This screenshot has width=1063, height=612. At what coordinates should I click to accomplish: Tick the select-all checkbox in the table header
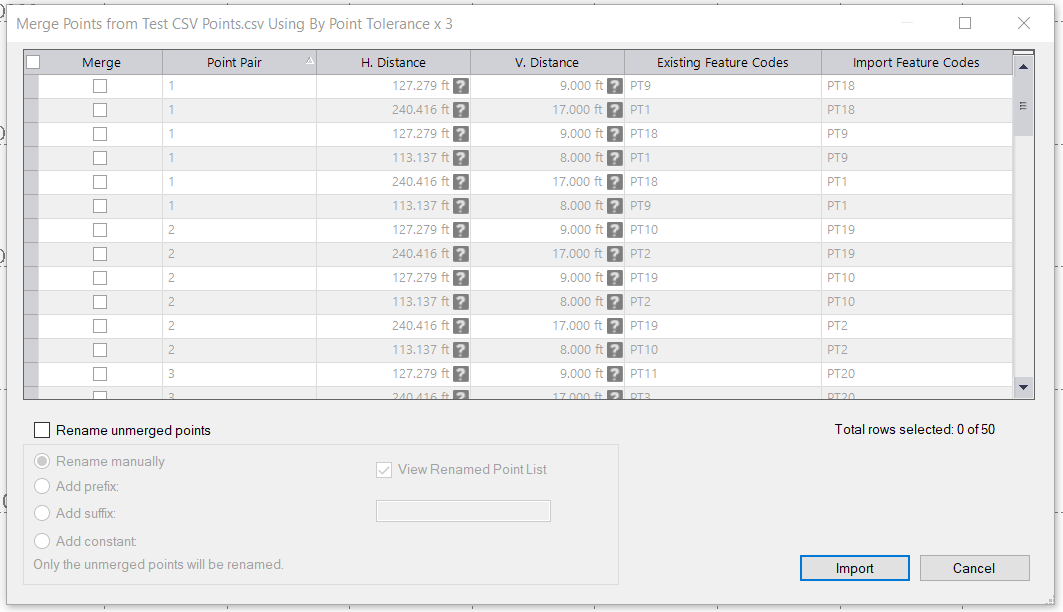[33, 62]
